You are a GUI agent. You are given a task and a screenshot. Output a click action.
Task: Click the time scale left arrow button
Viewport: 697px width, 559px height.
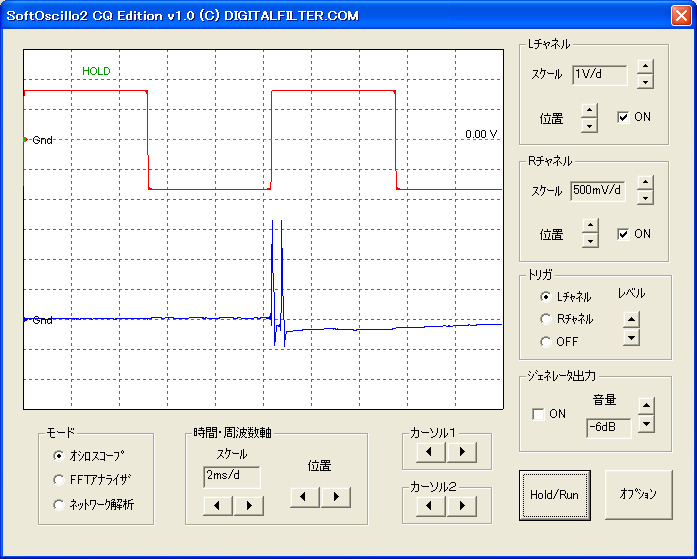(x=217, y=505)
